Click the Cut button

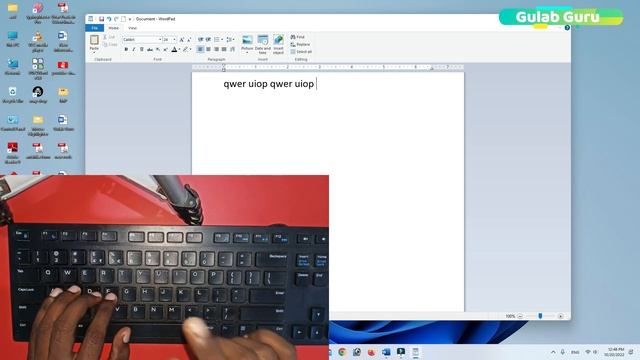pyautogui.click(x=109, y=37)
